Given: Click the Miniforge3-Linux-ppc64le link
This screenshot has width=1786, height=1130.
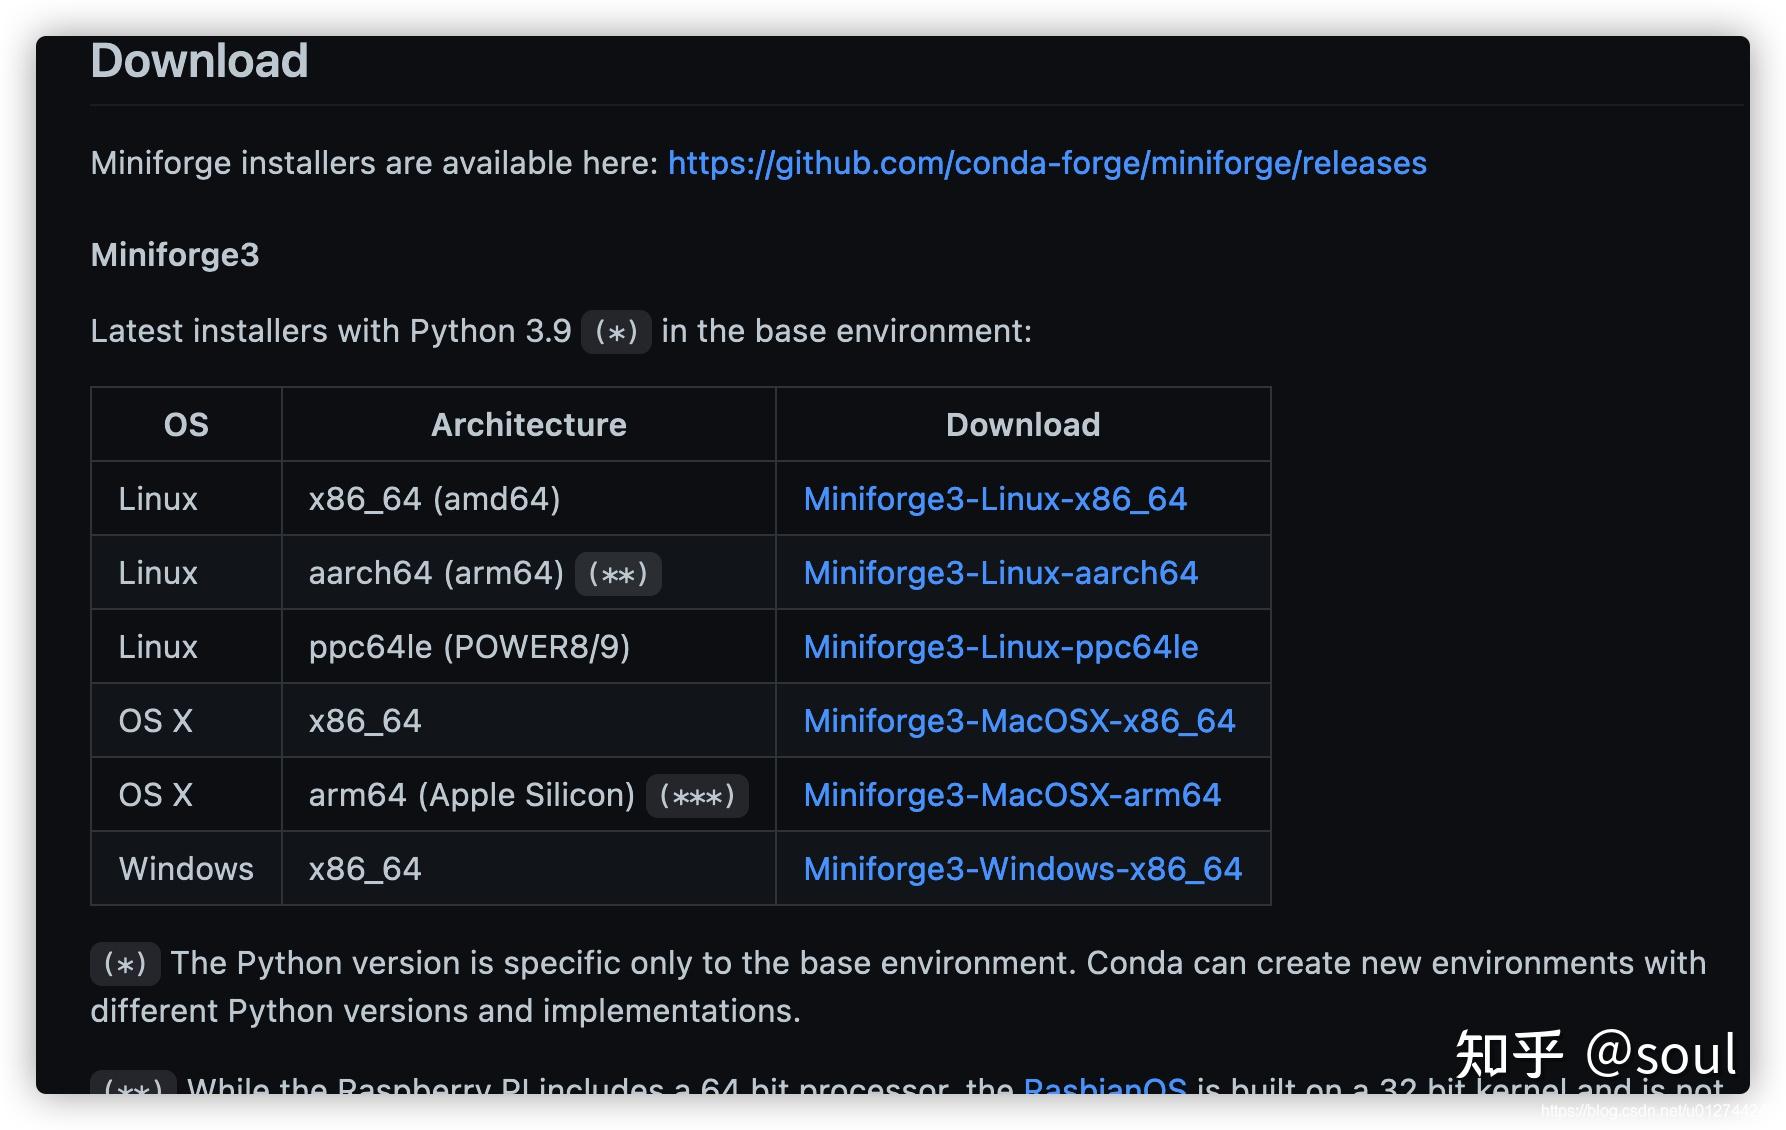Looking at the screenshot, I should tap(1000, 647).
